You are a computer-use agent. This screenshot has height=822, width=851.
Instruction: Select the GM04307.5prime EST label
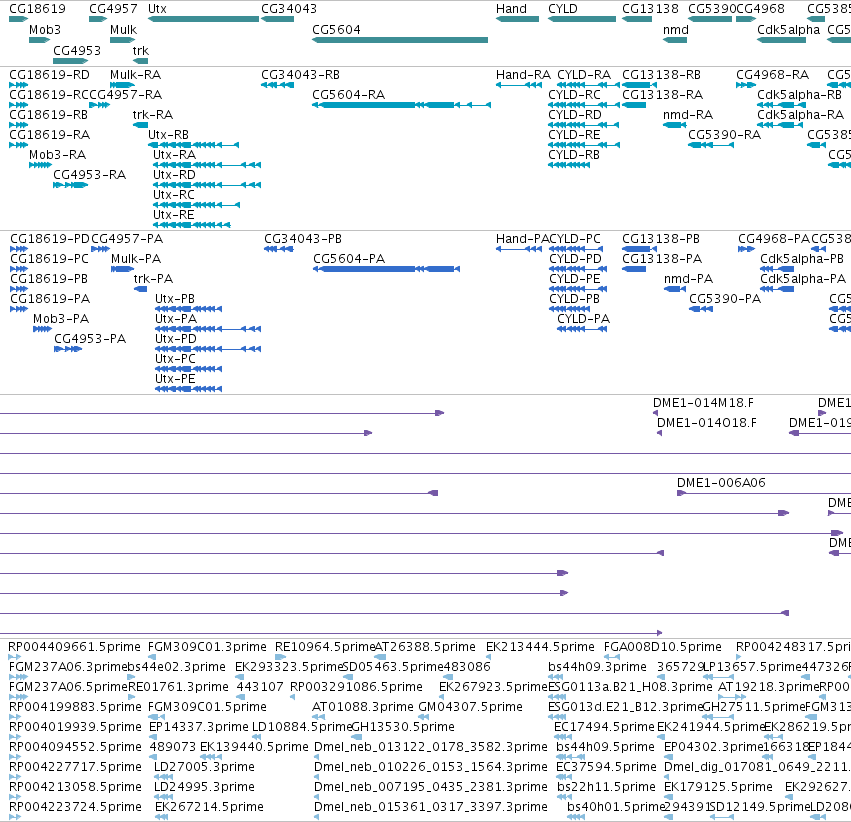(x=470, y=707)
